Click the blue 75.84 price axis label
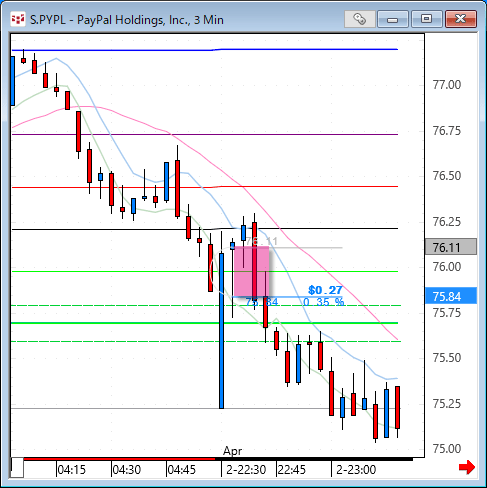487x488 pixels. pos(451,296)
